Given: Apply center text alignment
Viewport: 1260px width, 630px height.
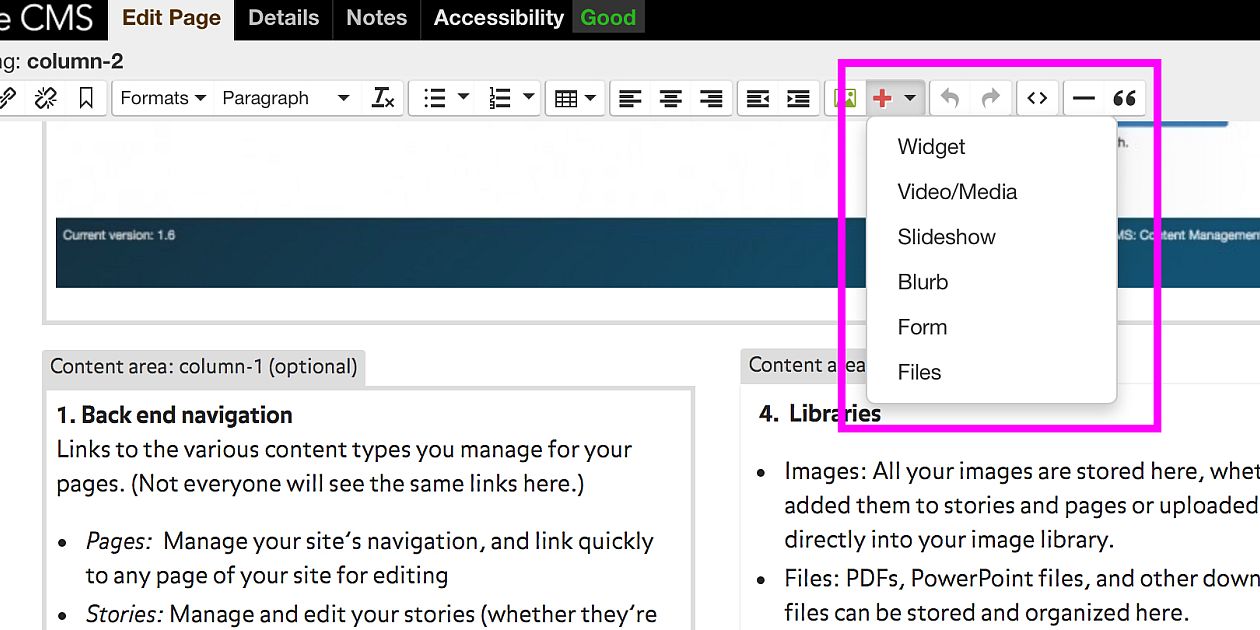Looking at the screenshot, I should [x=670, y=97].
